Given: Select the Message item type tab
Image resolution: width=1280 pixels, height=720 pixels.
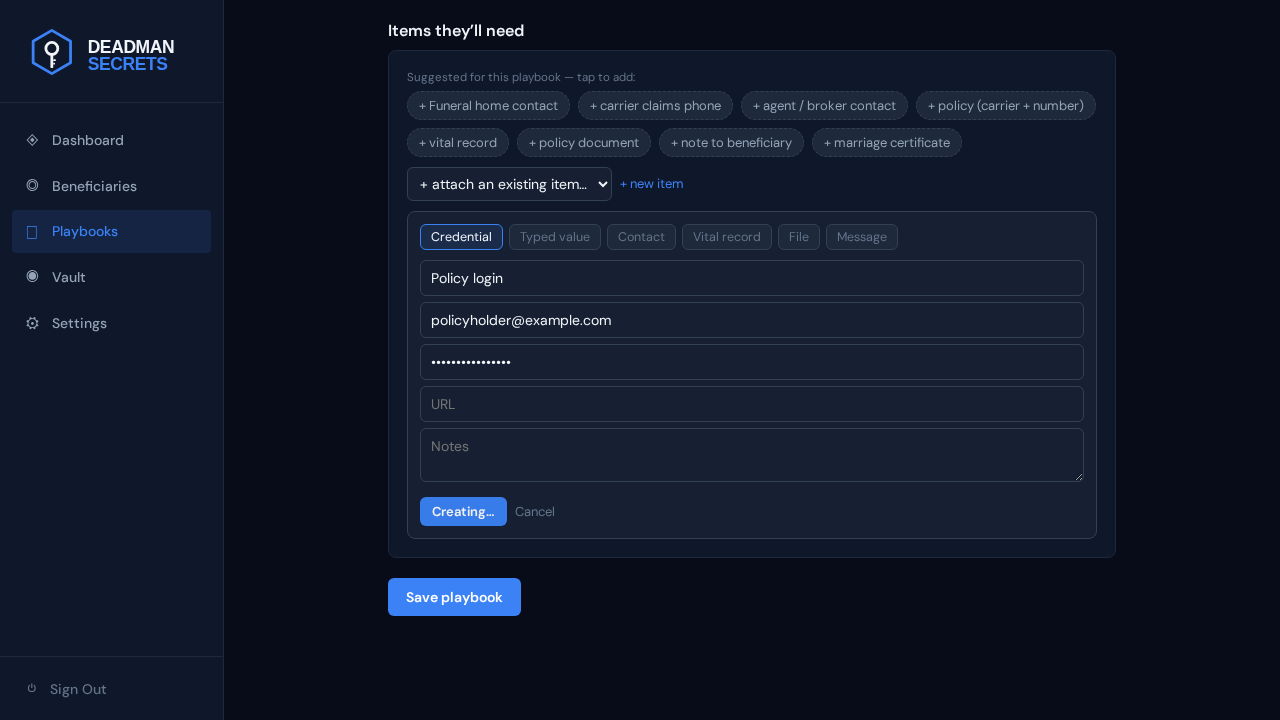Looking at the screenshot, I should tap(862, 237).
